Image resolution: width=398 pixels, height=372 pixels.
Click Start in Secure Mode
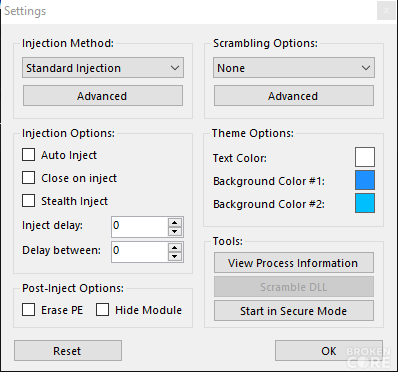[x=294, y=311]
